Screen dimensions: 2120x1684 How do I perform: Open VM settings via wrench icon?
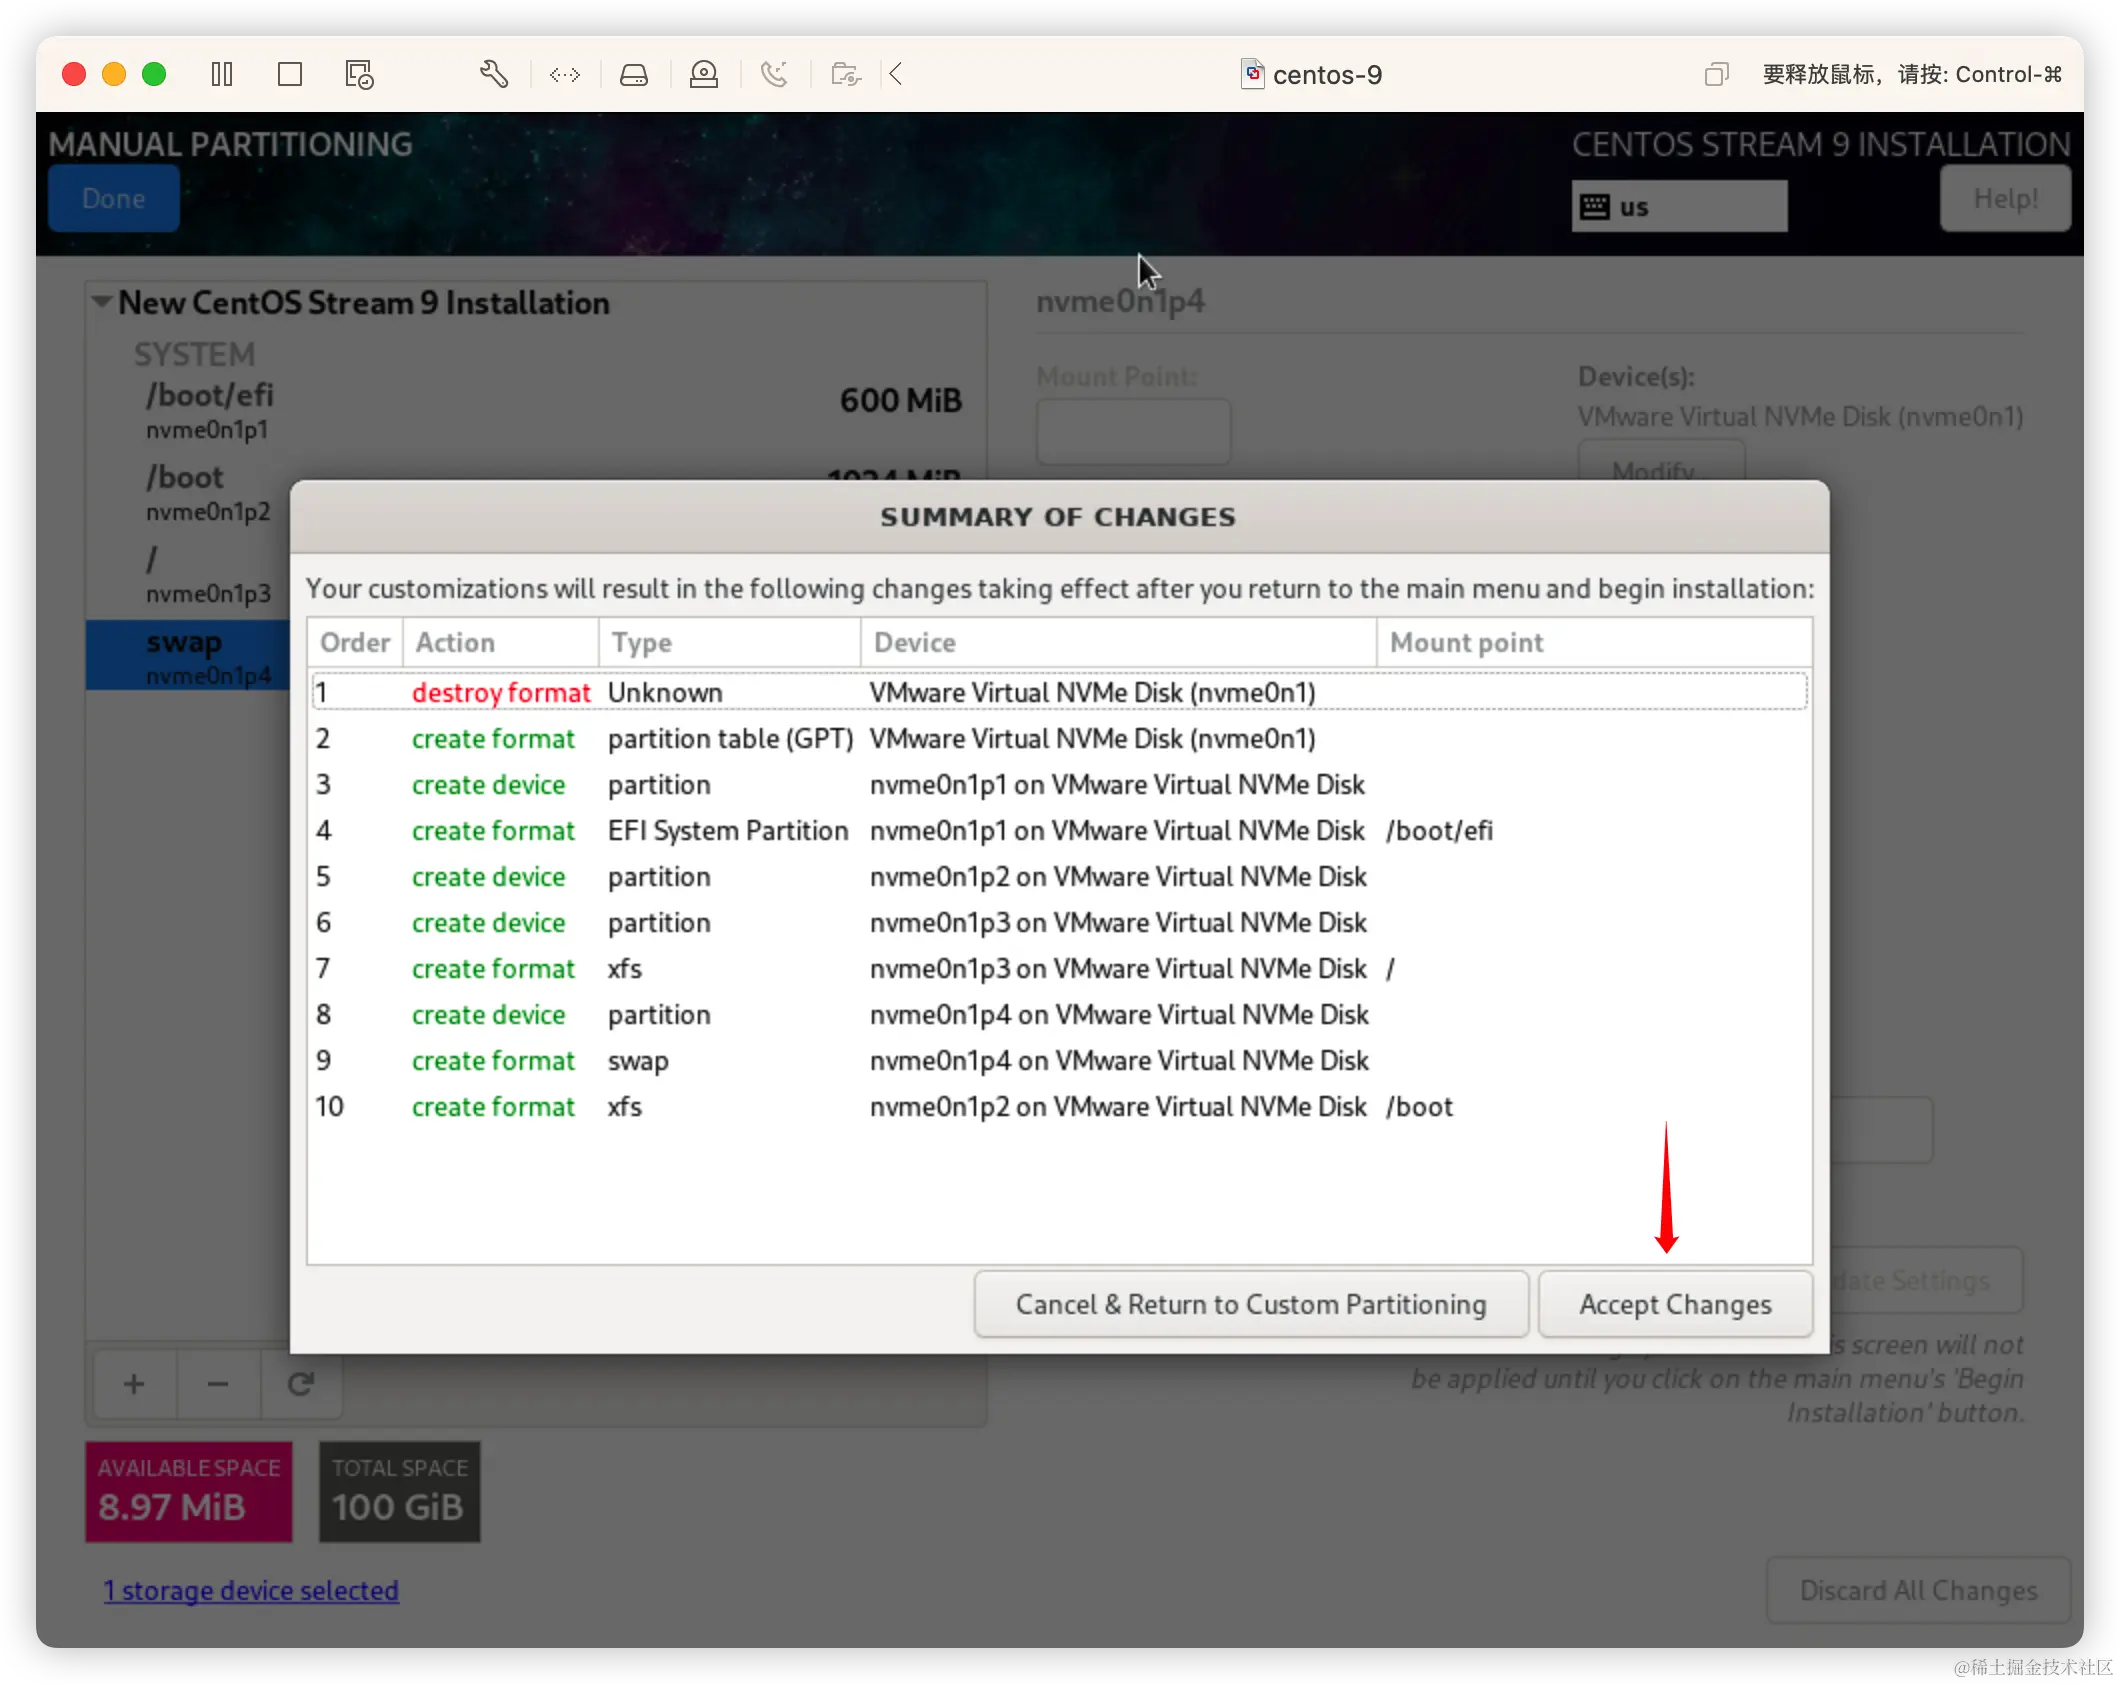pyautogui.click(x=494, y=74)
